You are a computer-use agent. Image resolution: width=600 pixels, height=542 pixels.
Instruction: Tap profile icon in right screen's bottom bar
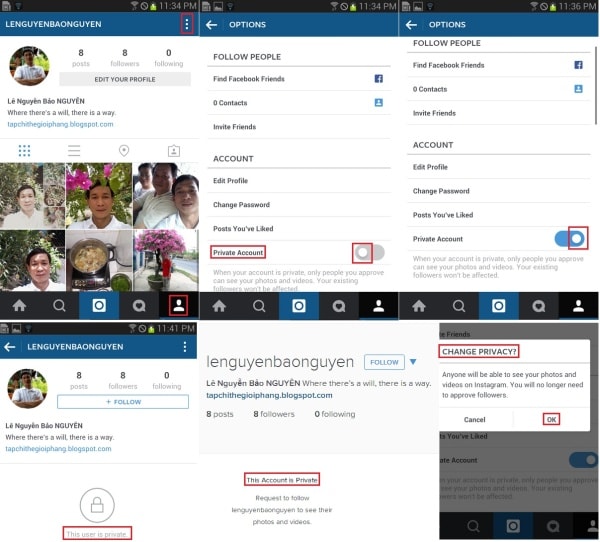(x=579, y=306)
